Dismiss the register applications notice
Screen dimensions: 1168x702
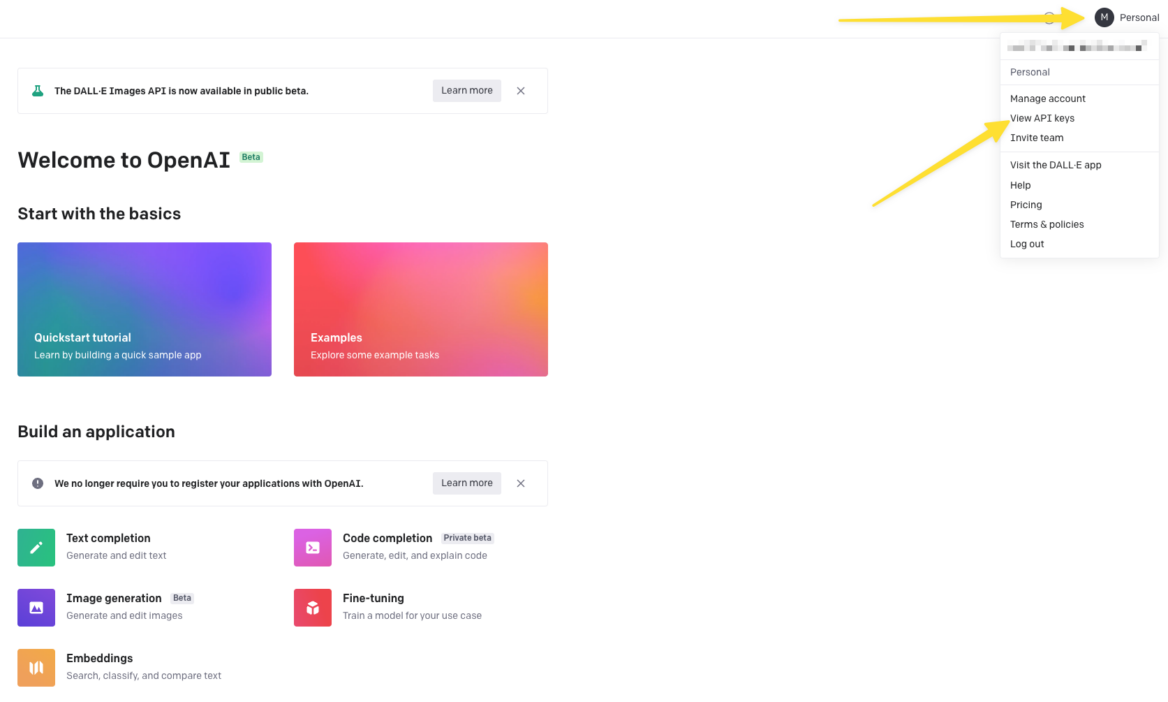pos(521,484)
